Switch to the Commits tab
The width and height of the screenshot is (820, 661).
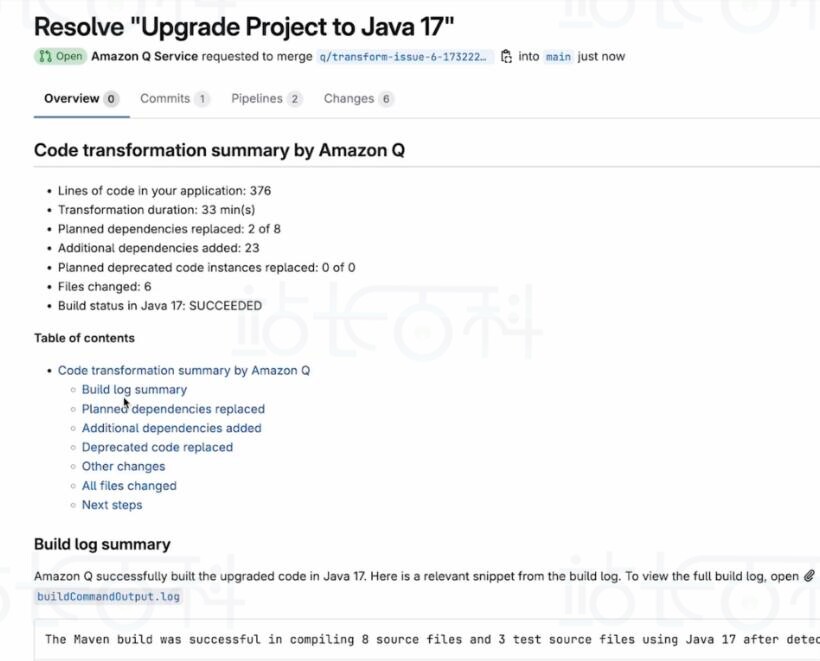[x=174, y=99]
